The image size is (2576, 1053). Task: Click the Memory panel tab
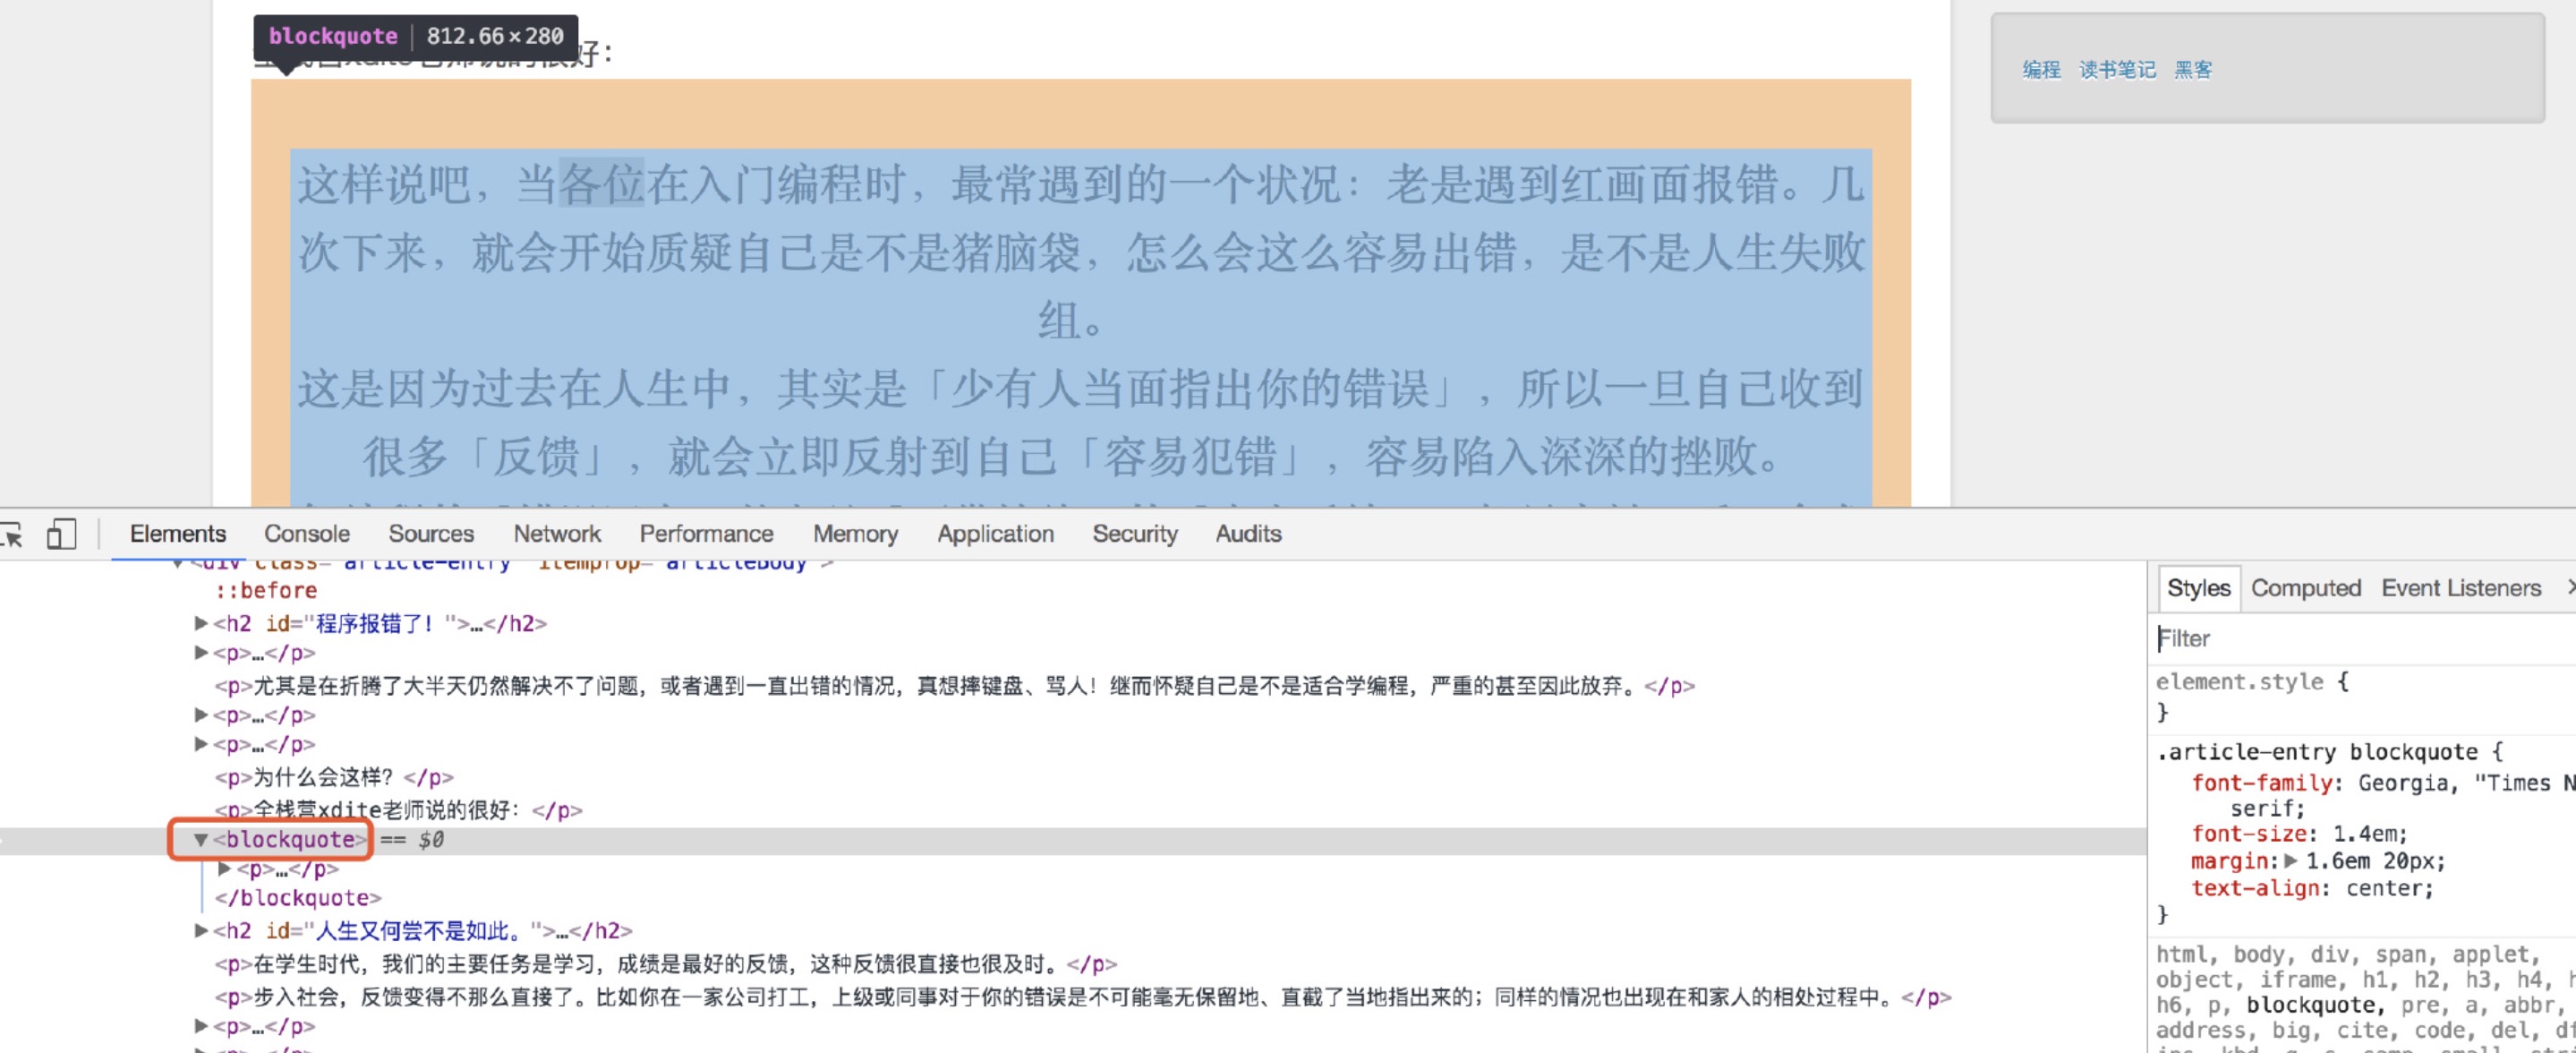[x=853, y=532]
